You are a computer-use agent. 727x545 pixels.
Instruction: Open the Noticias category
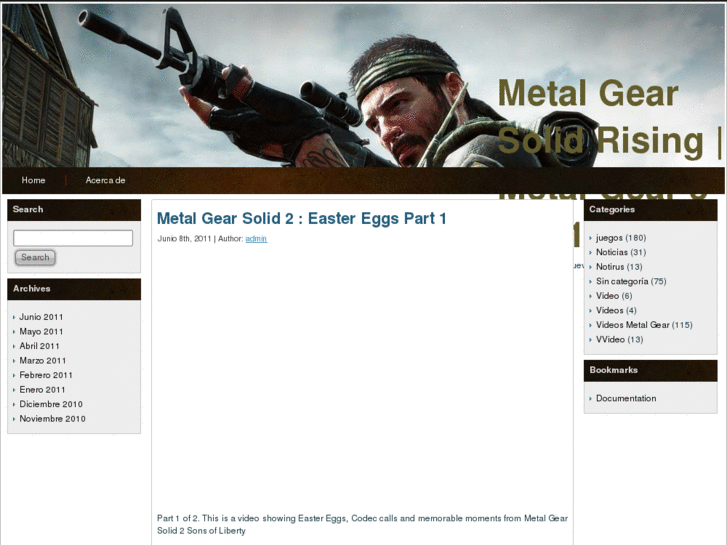612,252
